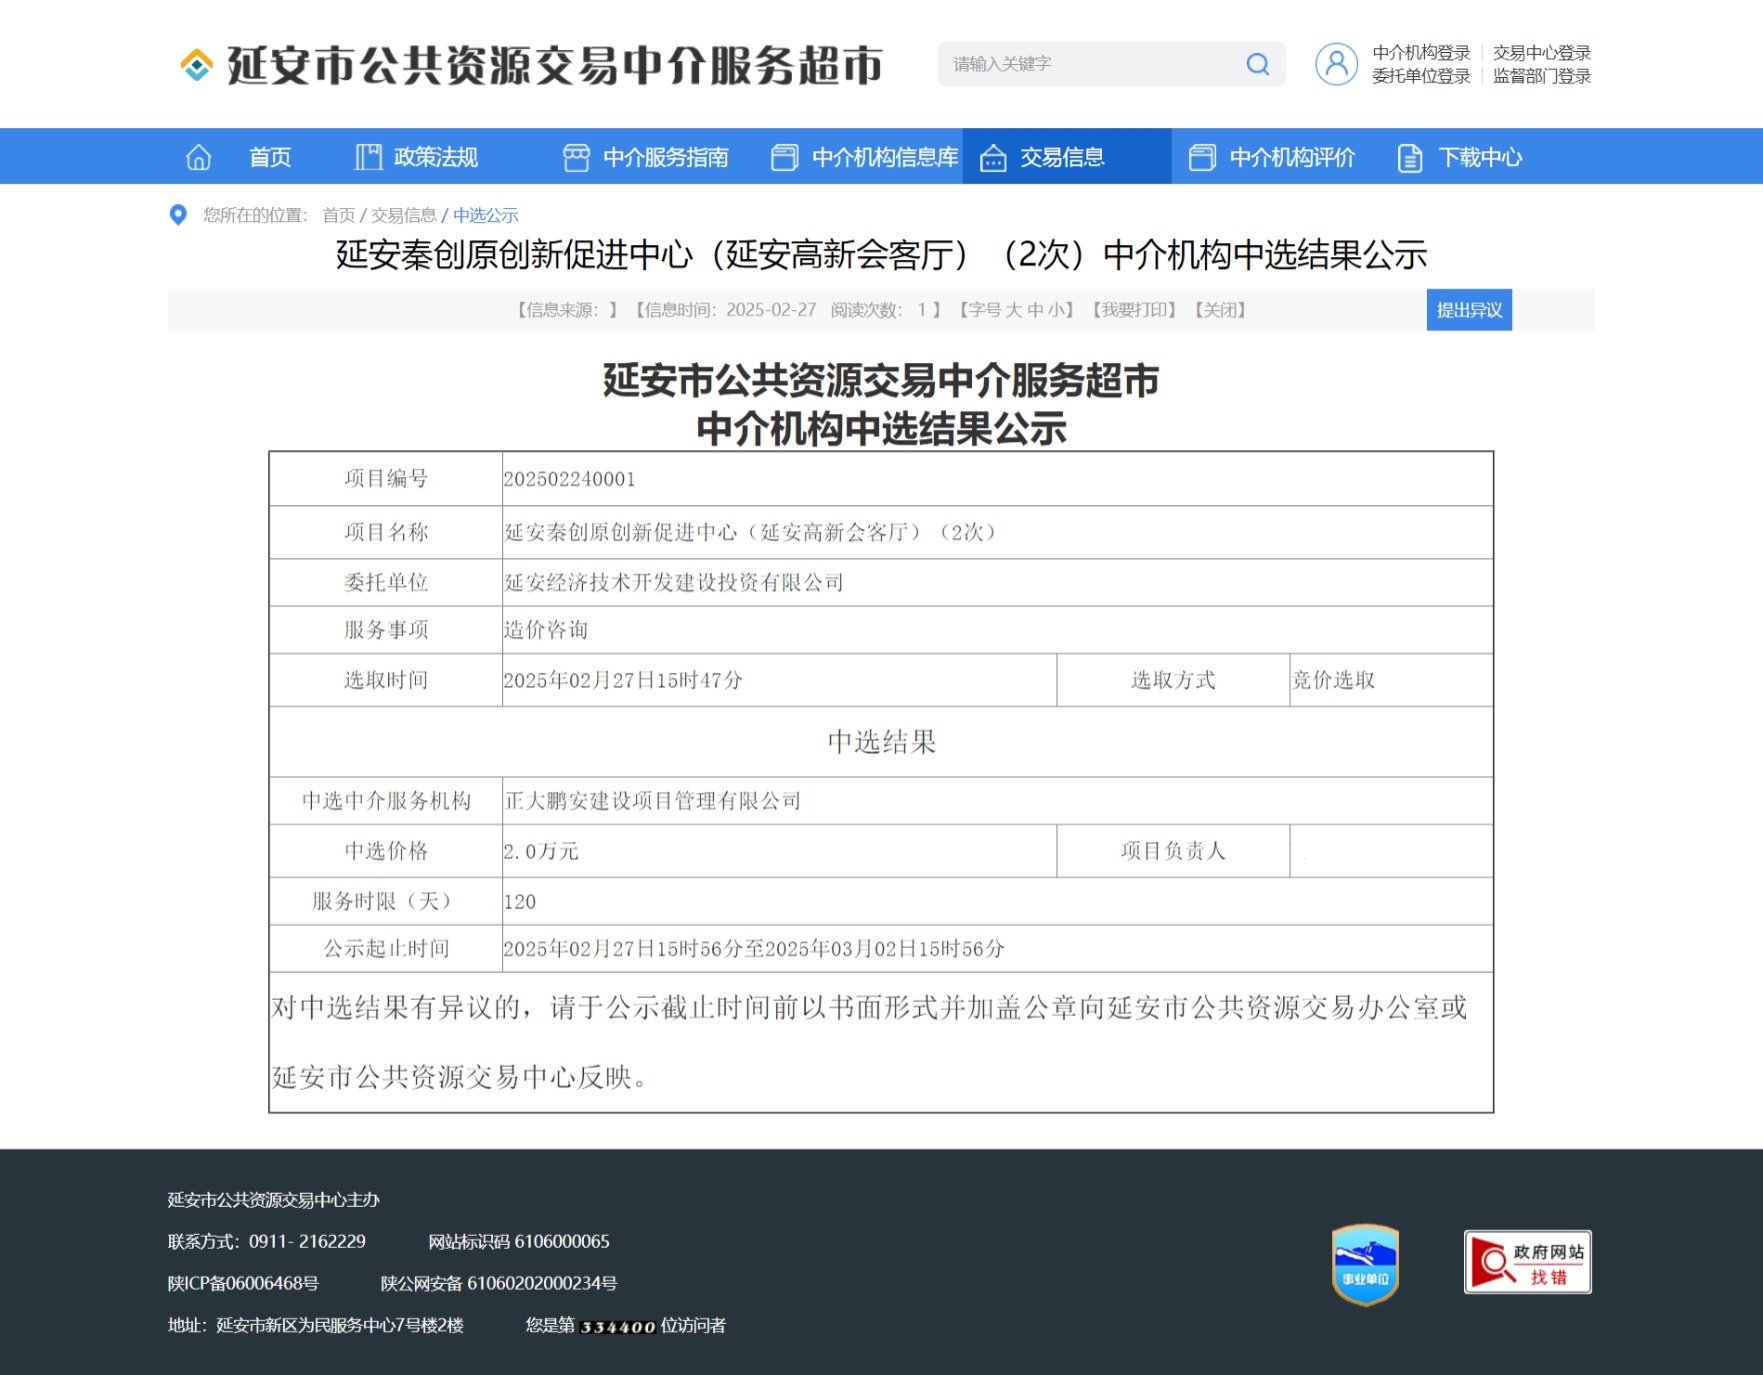
Task: Click the user avatar icon
Action: pyautogui.click(x=1336, y=64)
